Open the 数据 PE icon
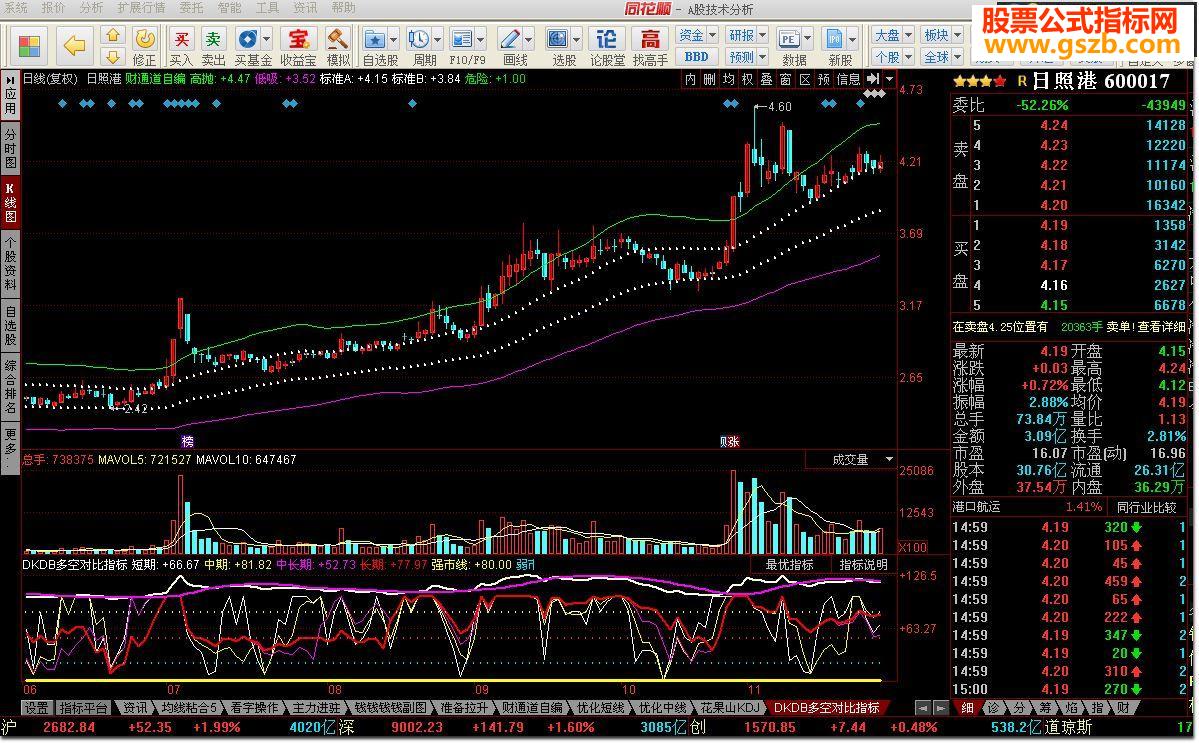The image size is (1199, 743). 788,39
